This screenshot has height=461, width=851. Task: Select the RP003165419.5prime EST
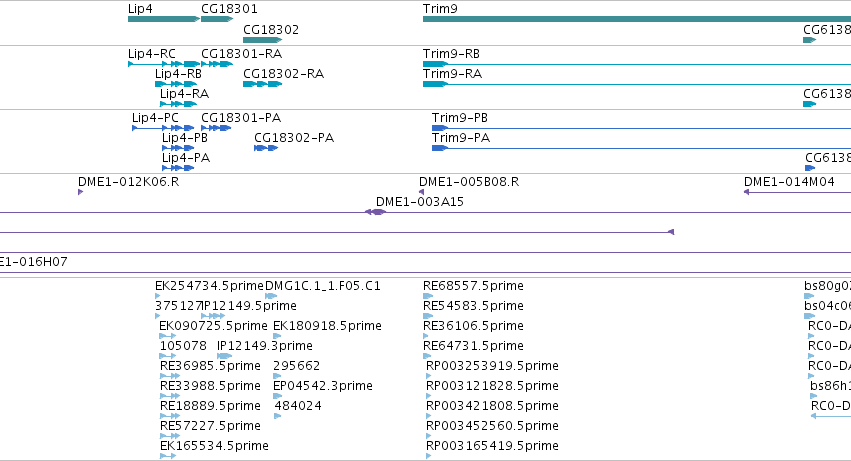tap(429, 456)
